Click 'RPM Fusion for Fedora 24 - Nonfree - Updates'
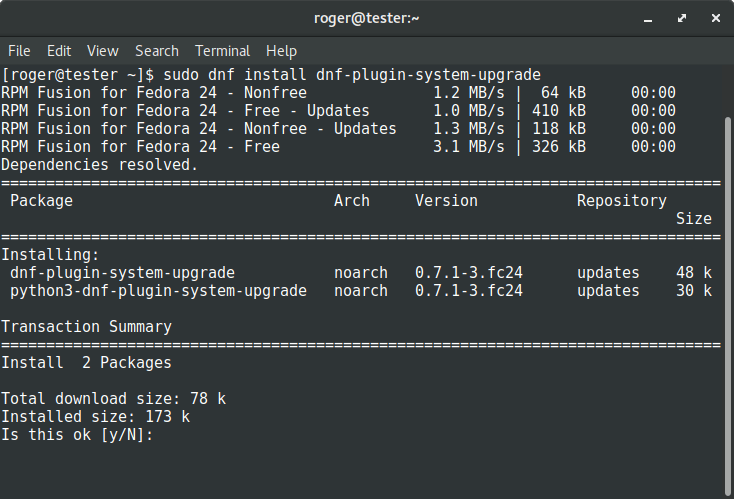The image size is (734, 499). (x=199, y=129)
